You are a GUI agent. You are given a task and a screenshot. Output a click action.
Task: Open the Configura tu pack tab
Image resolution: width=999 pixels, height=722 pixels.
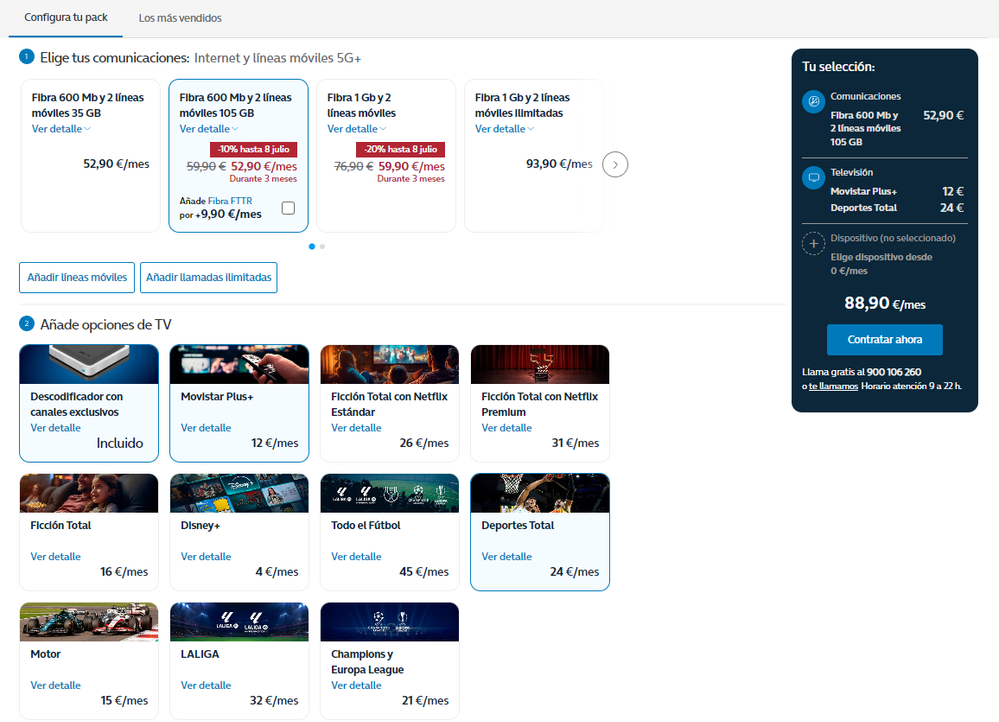(x=66, y=18)
